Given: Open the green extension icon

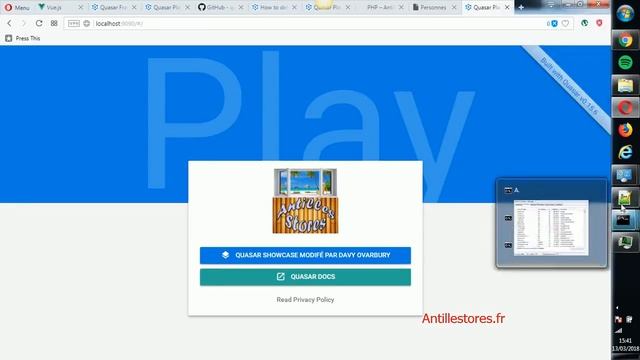Looking at the screenshot, I should (584, 23).
